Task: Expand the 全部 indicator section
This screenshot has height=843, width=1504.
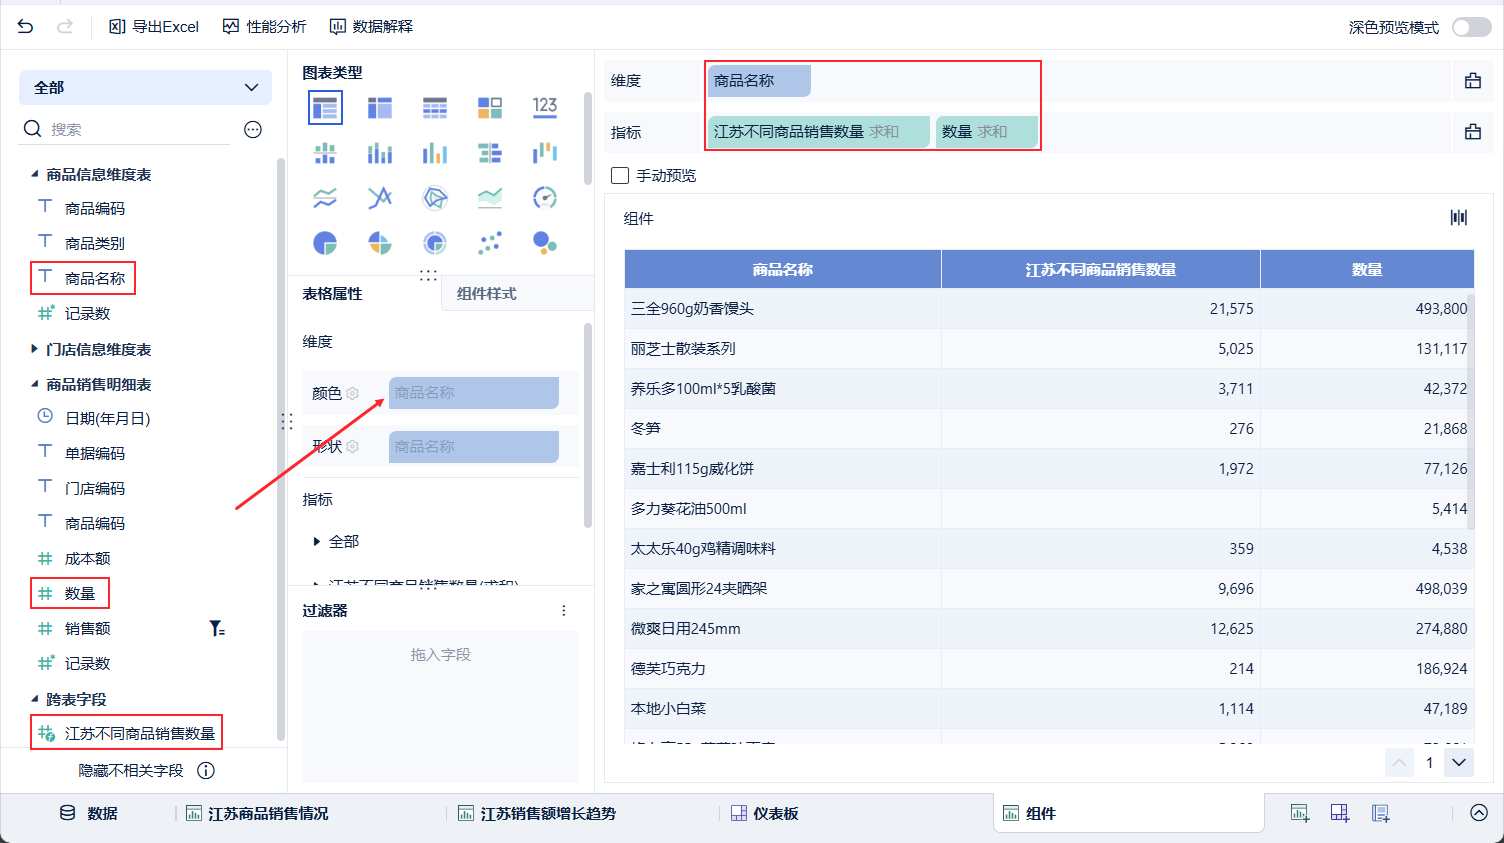Action: (x=317, y=541)
